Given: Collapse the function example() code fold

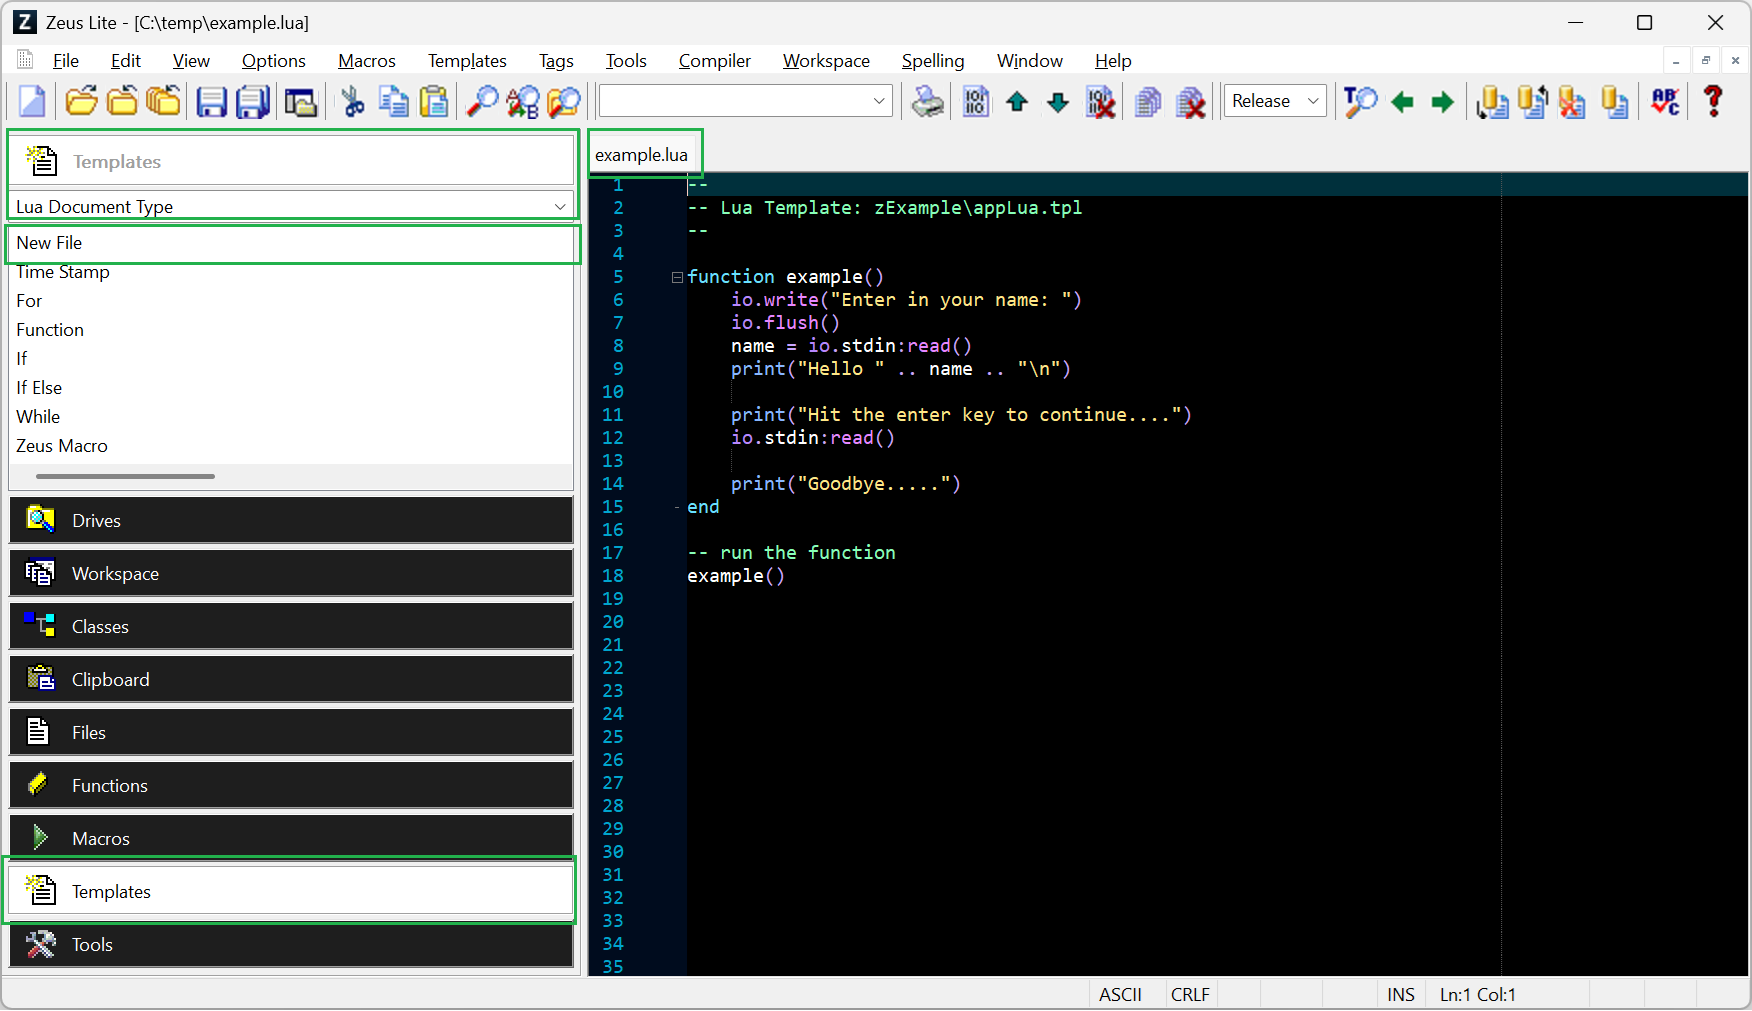Looking at the screenshot, I should click(677, 277).
